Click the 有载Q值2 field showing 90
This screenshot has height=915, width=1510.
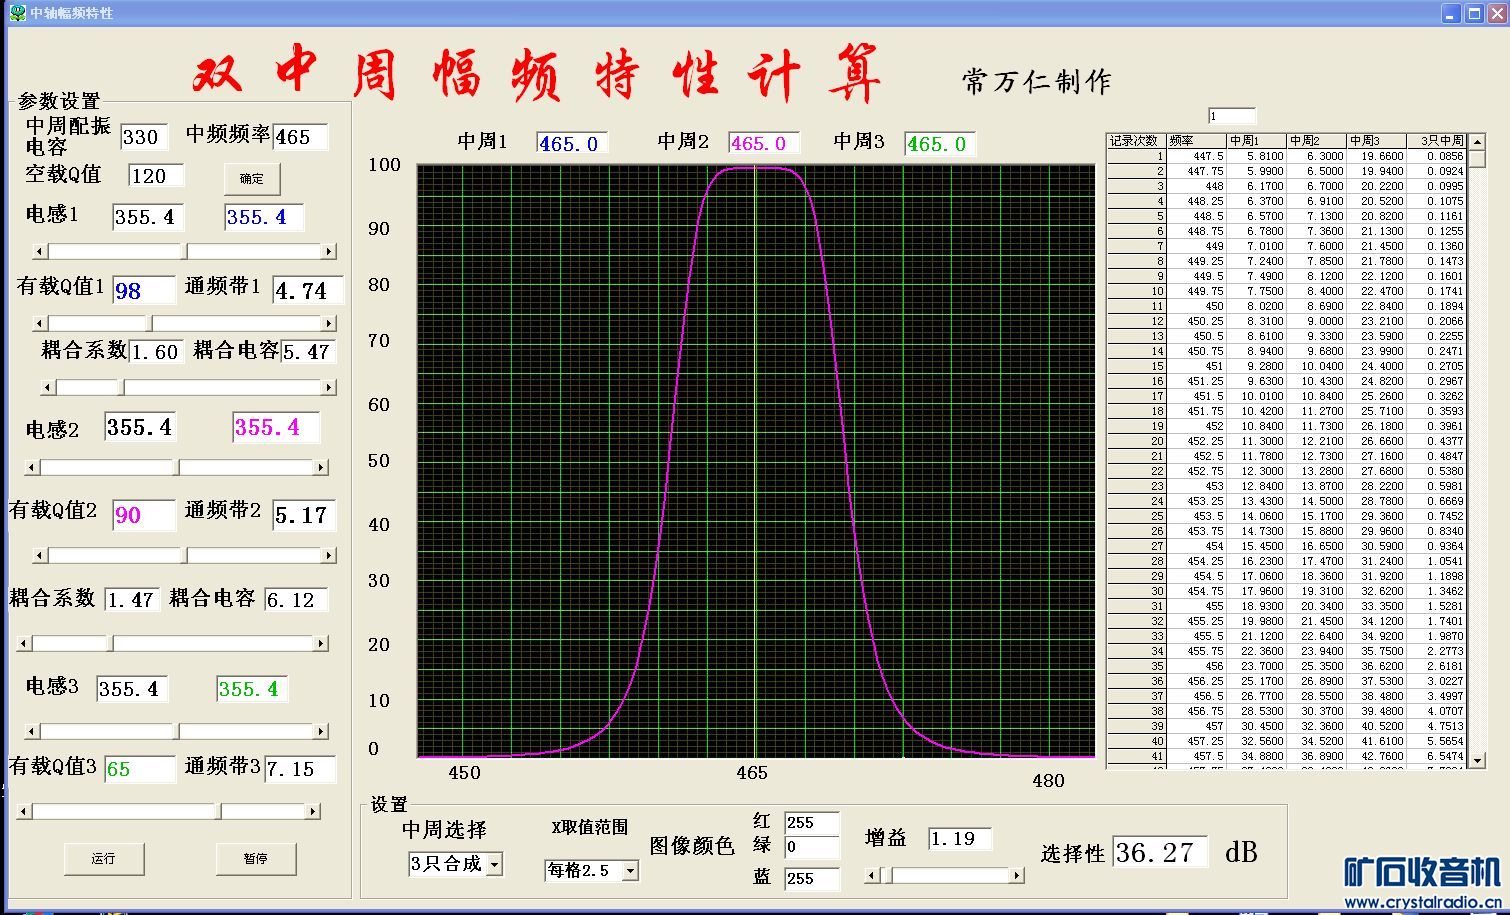click(143, 515)
